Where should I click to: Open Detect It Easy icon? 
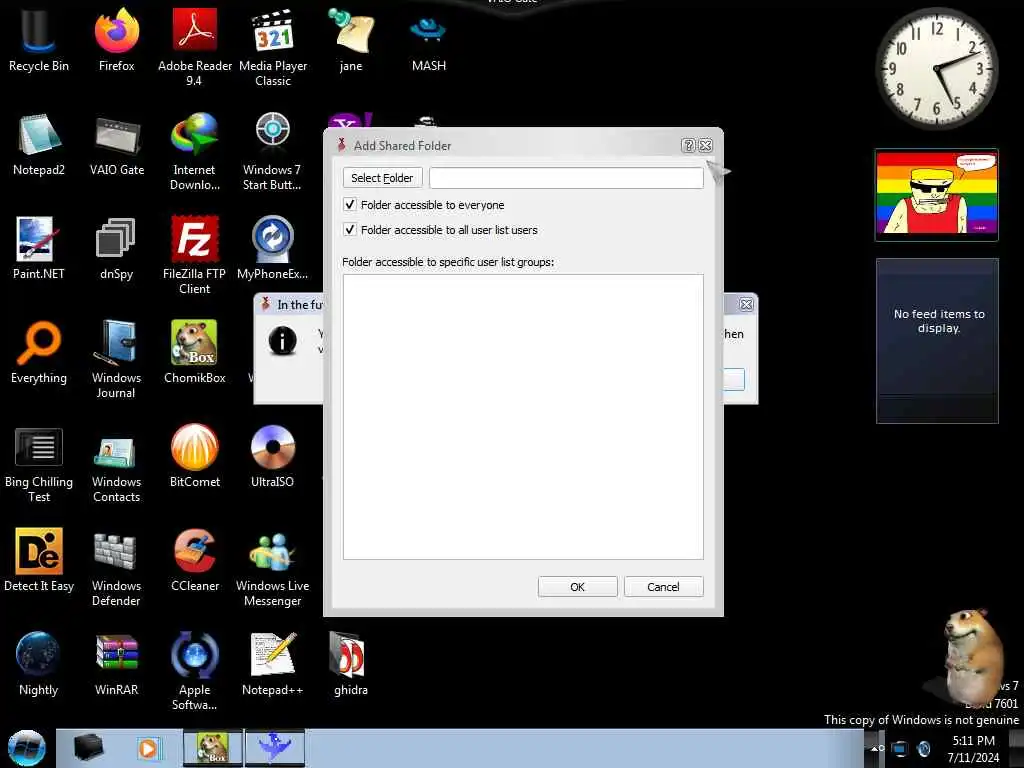[38, 560]
